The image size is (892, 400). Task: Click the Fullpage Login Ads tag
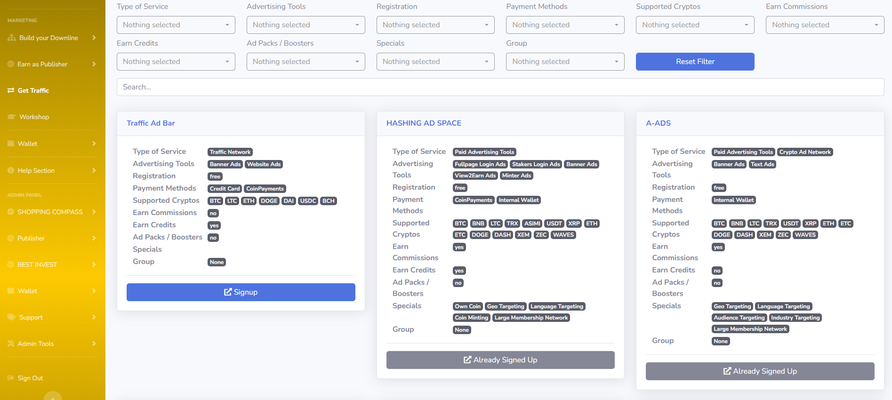pyautogui.click(x=480, y=164)
